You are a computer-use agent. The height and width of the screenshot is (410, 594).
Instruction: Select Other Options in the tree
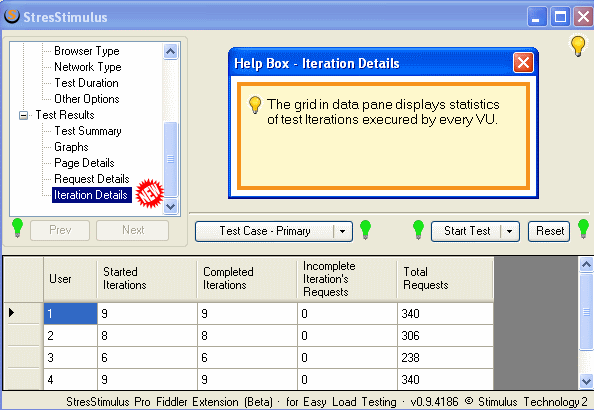pos(87,99)
